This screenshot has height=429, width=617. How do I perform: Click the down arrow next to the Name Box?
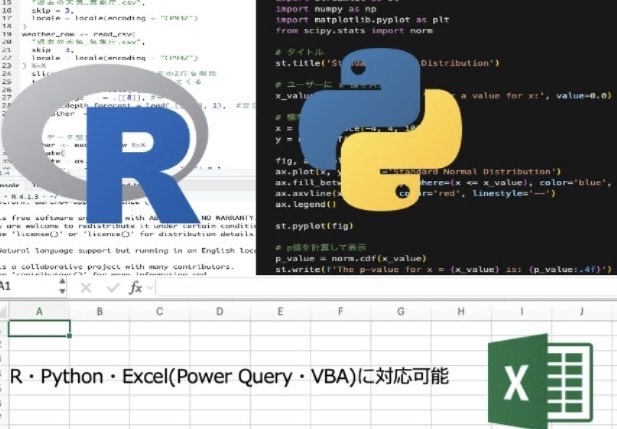click(x=62, y=291)
